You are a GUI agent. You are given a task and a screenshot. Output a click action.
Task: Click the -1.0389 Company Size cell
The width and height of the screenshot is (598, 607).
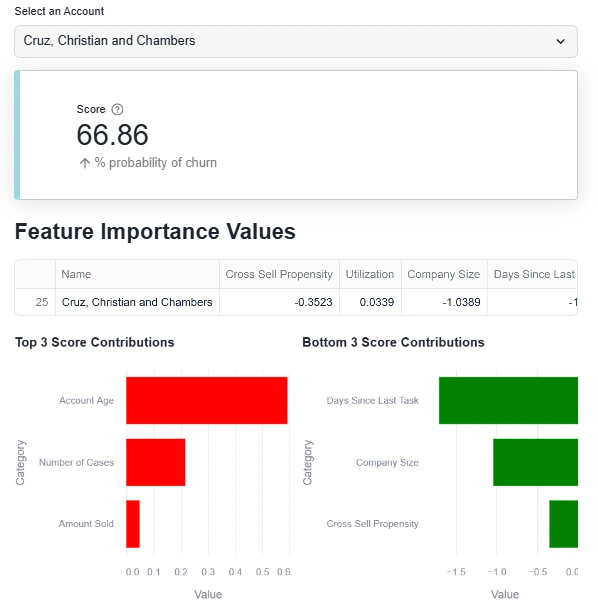tap(444, 302)
